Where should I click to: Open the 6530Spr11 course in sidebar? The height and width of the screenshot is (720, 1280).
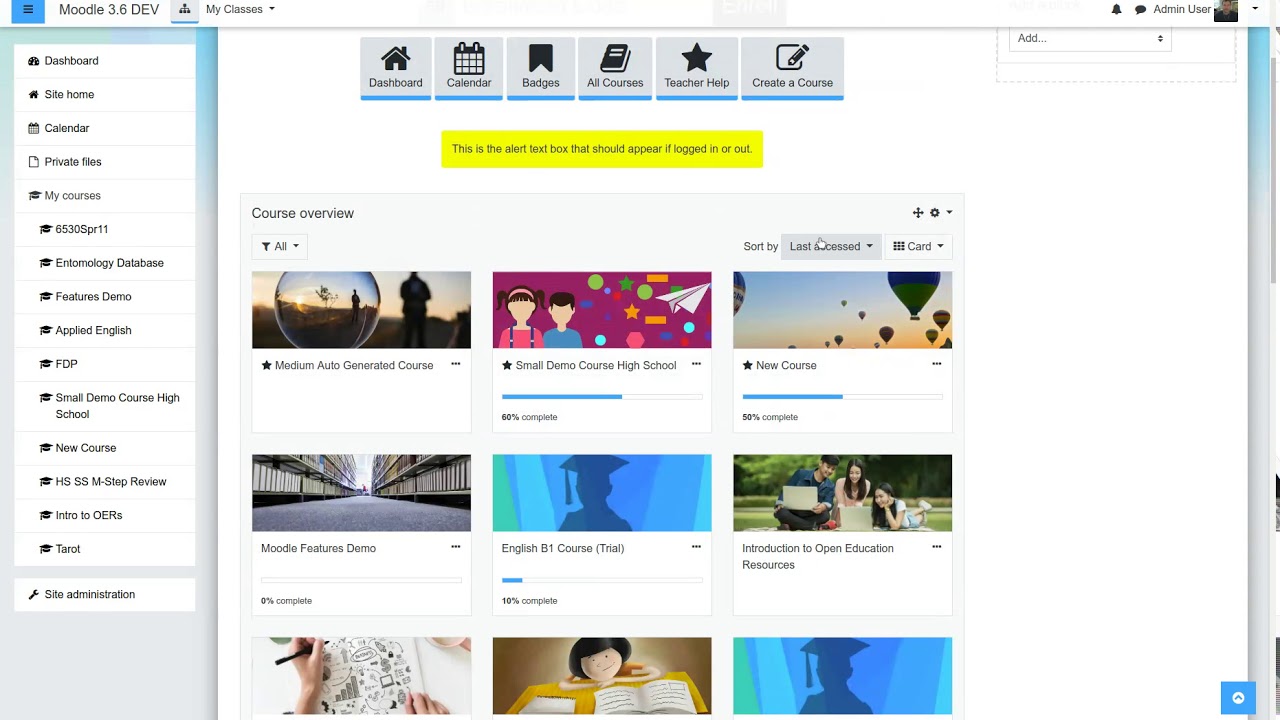pyautogui.click(x=105, y=229)
